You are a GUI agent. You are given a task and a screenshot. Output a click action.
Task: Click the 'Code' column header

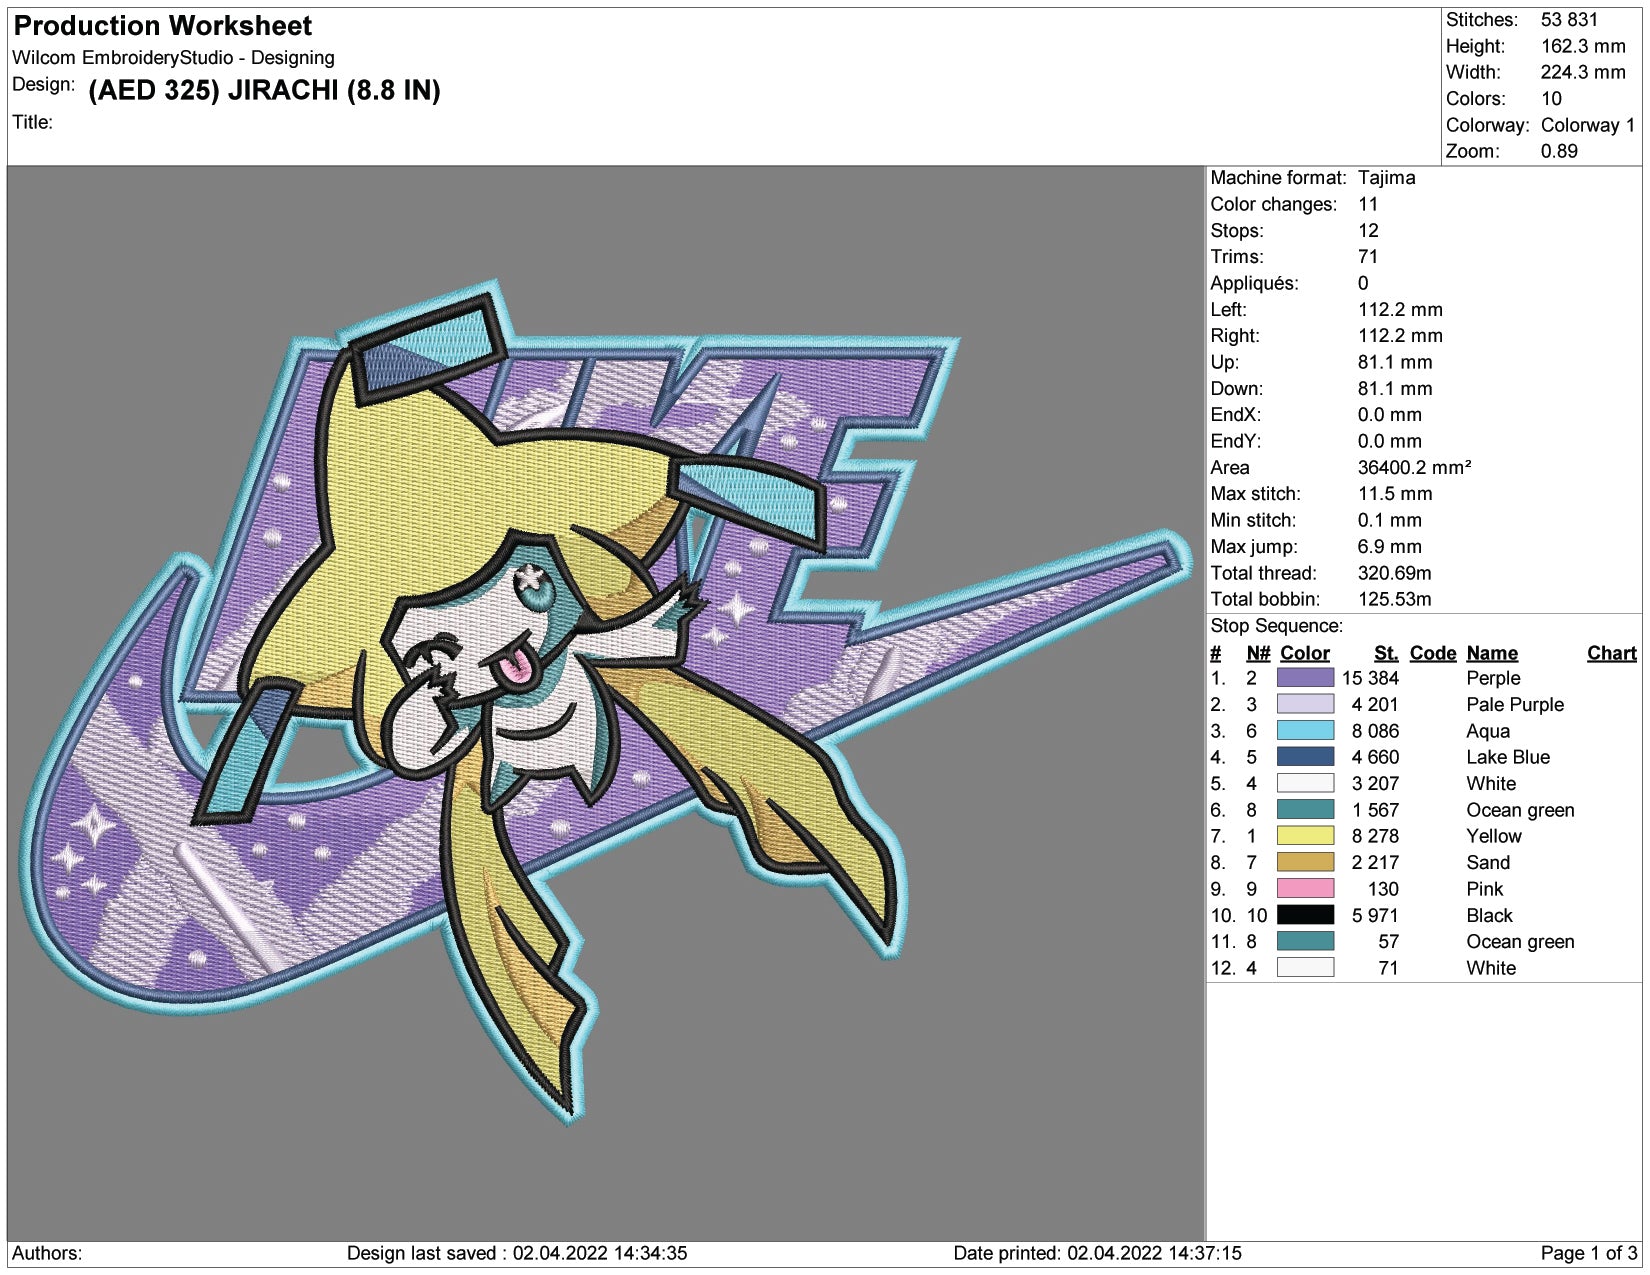[x=1432, y=653]
